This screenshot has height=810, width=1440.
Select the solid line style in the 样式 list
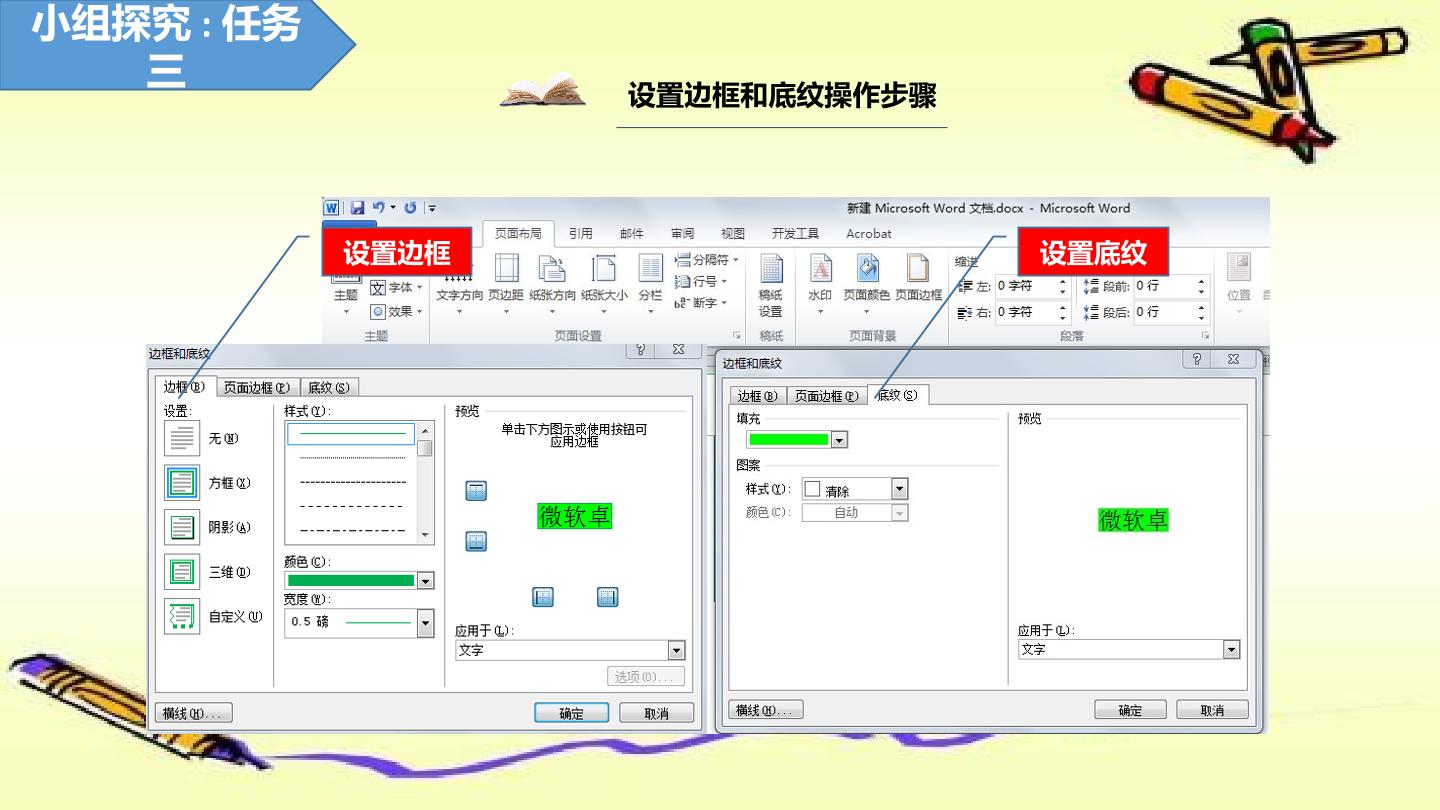pyautogui.click(x=351, y=434)
